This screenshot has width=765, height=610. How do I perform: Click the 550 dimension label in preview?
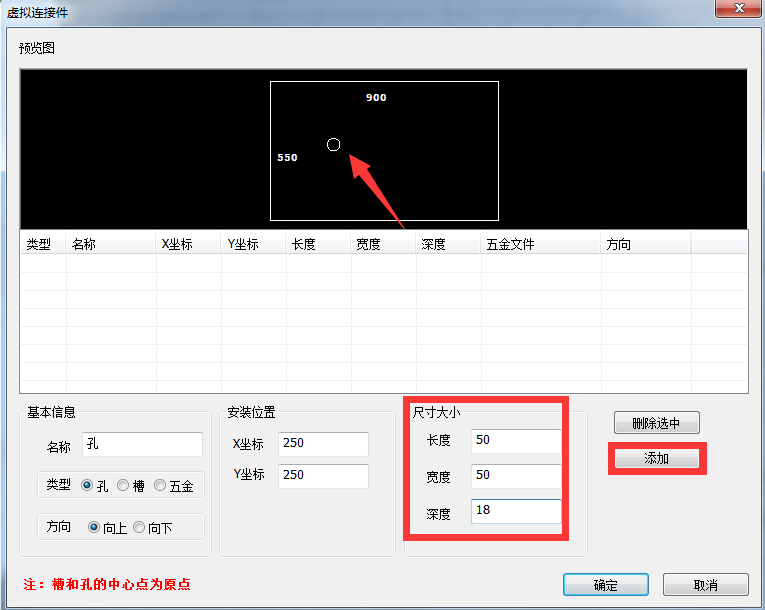[287, 158]
